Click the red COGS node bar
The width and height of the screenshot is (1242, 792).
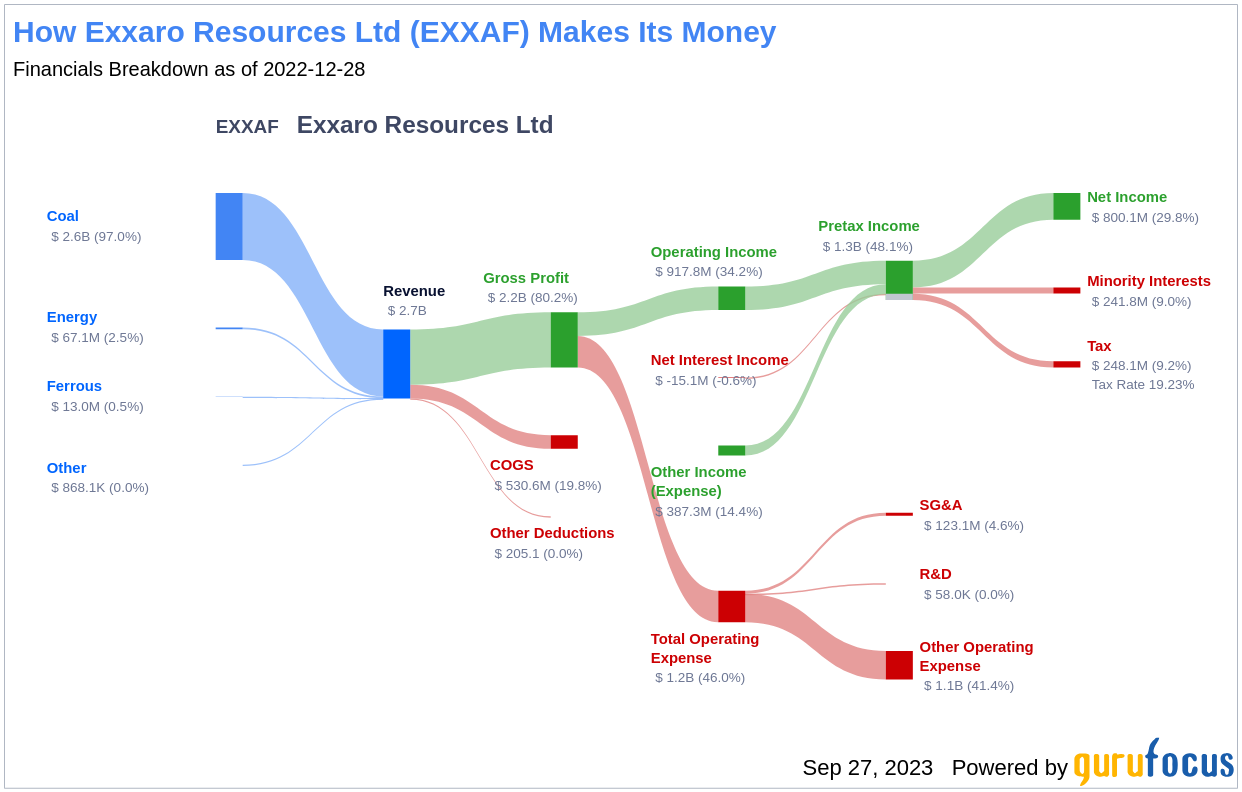(564, 442)
